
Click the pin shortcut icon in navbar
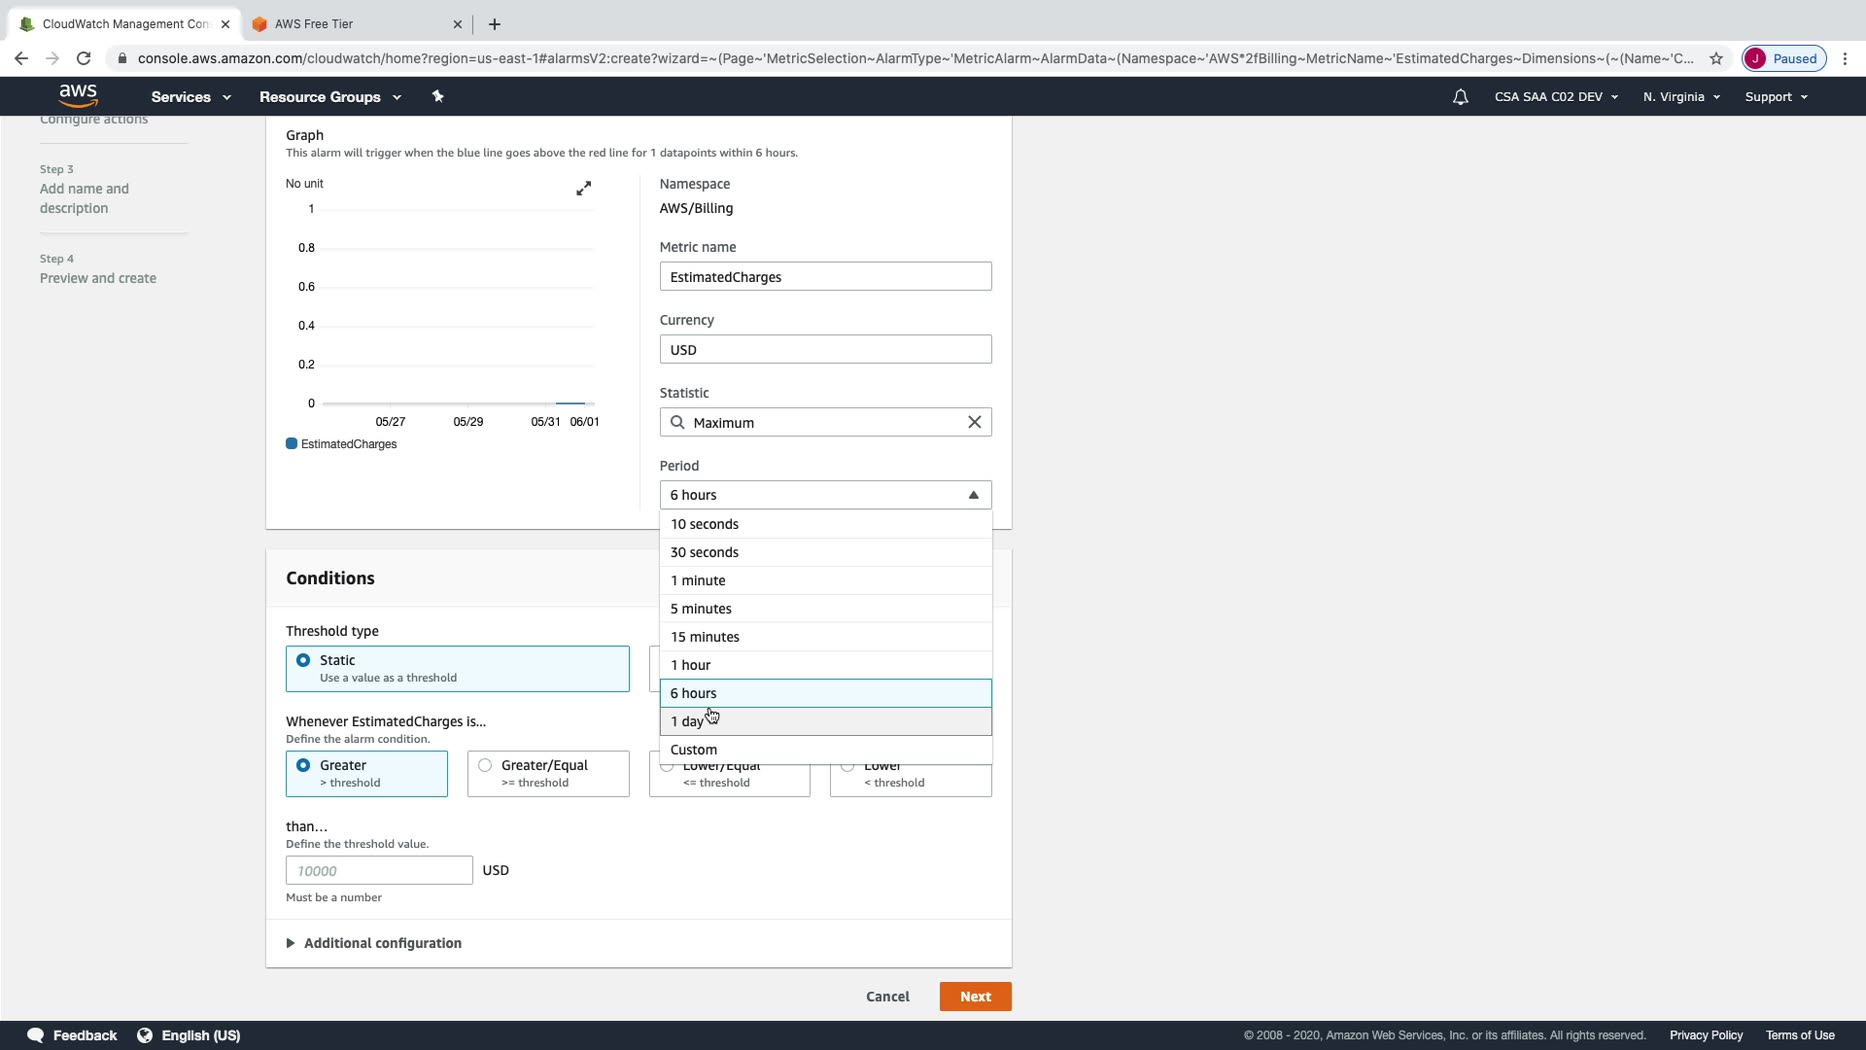point(437,96)
